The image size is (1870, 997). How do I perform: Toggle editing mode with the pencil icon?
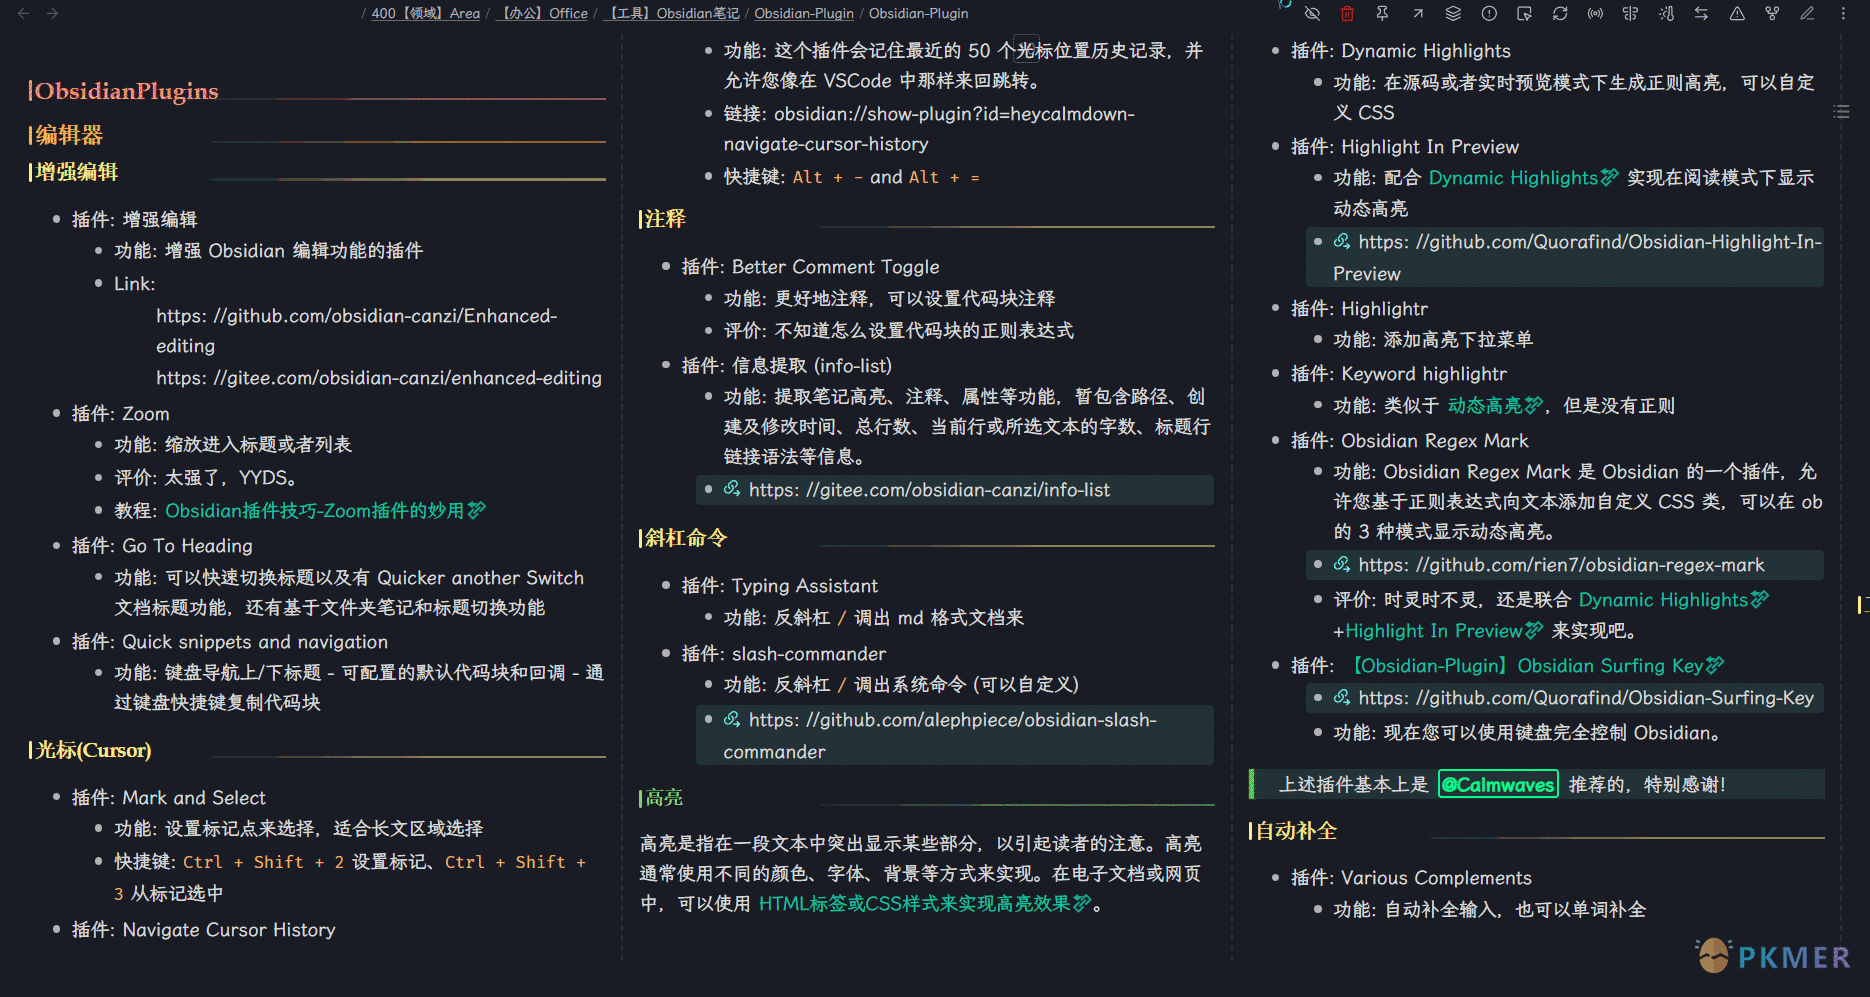1807,14
